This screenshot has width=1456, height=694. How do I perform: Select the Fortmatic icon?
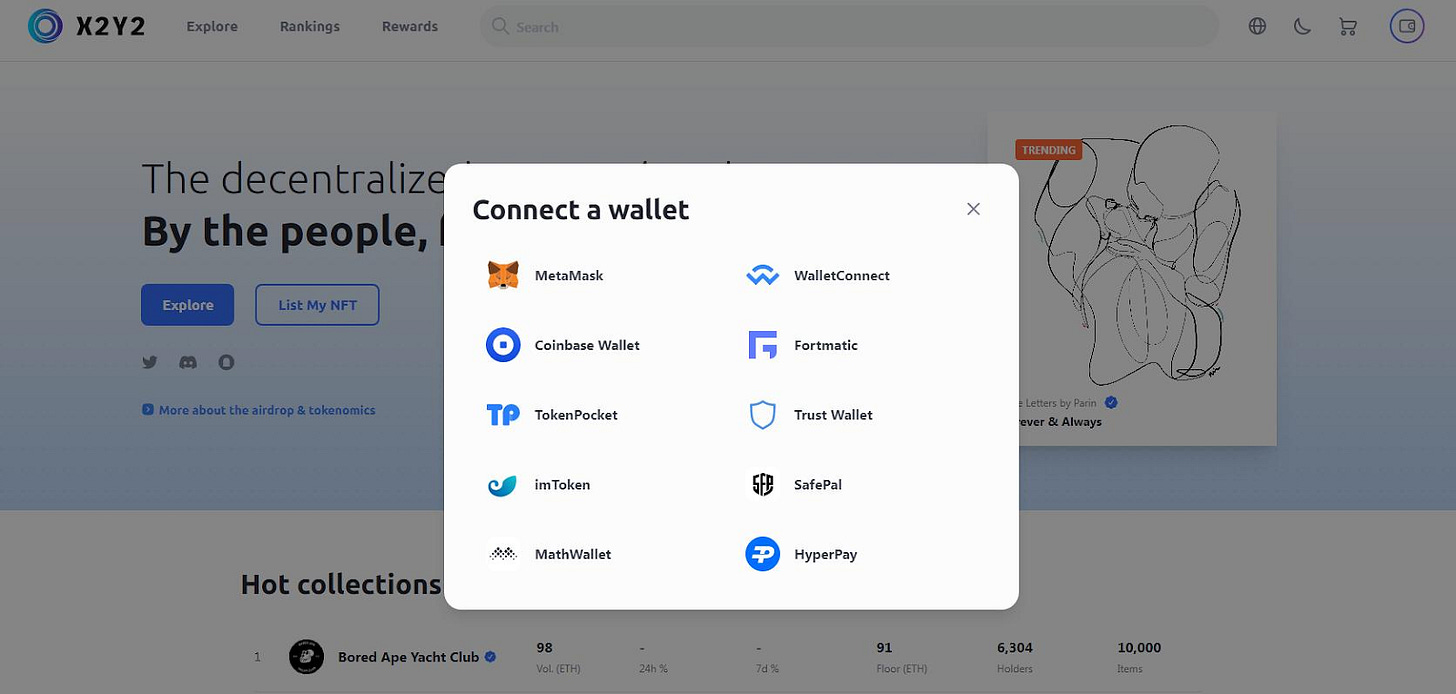[x=763, y=345]
